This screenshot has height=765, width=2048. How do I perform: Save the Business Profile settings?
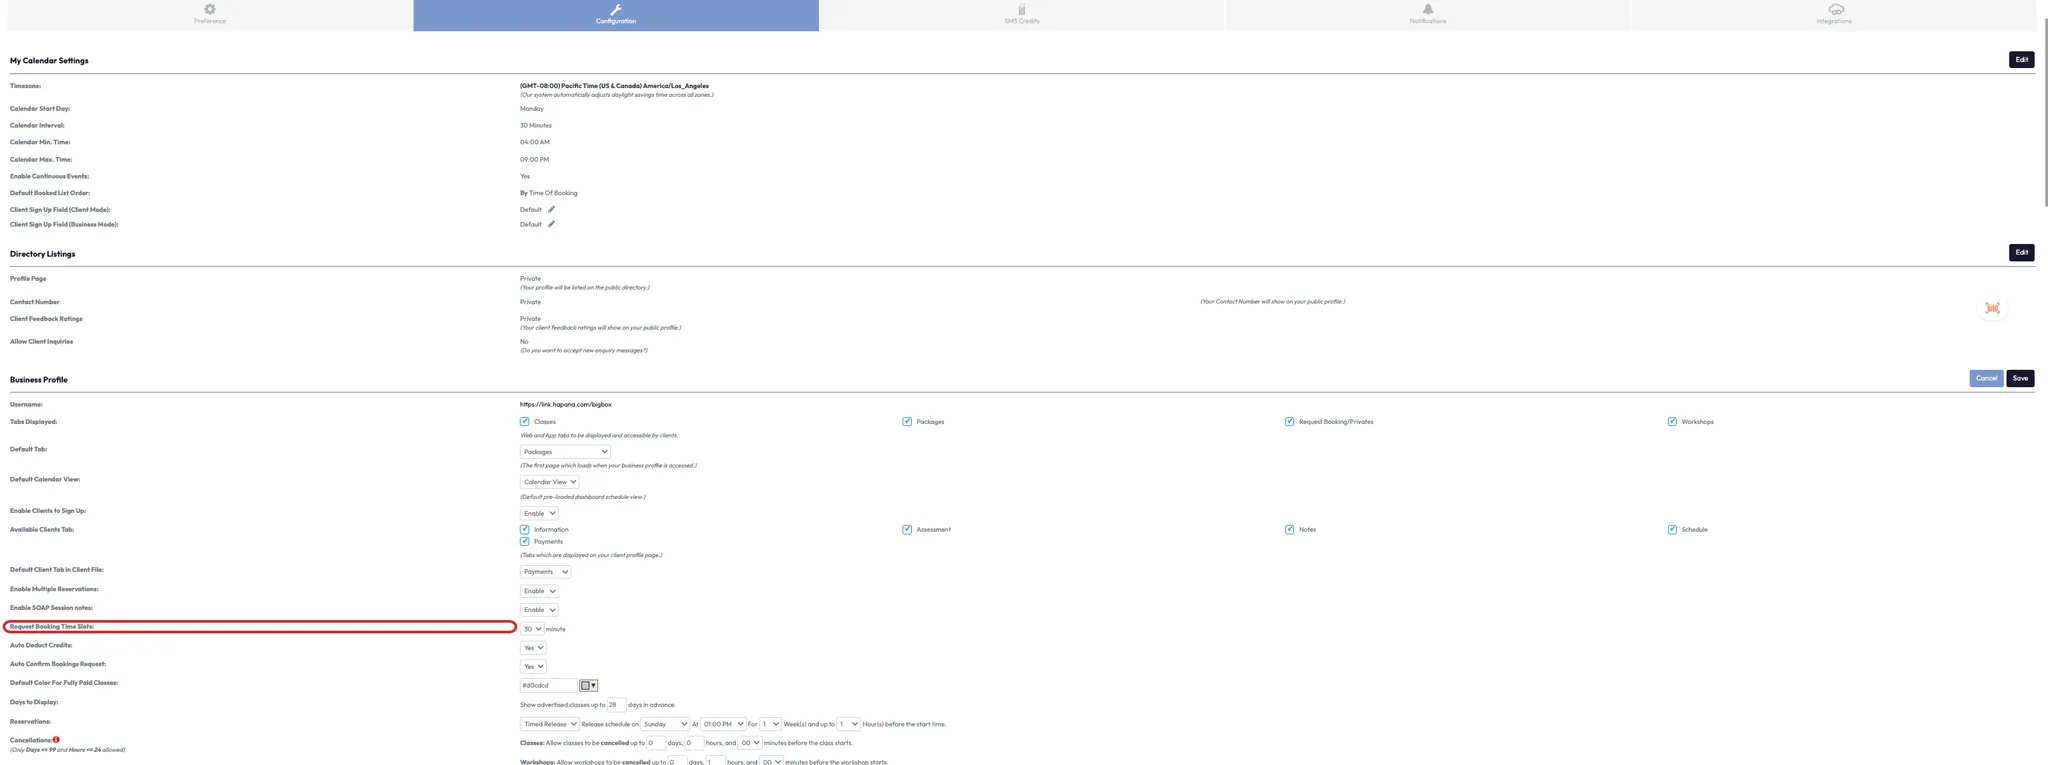coord(2019,379)
